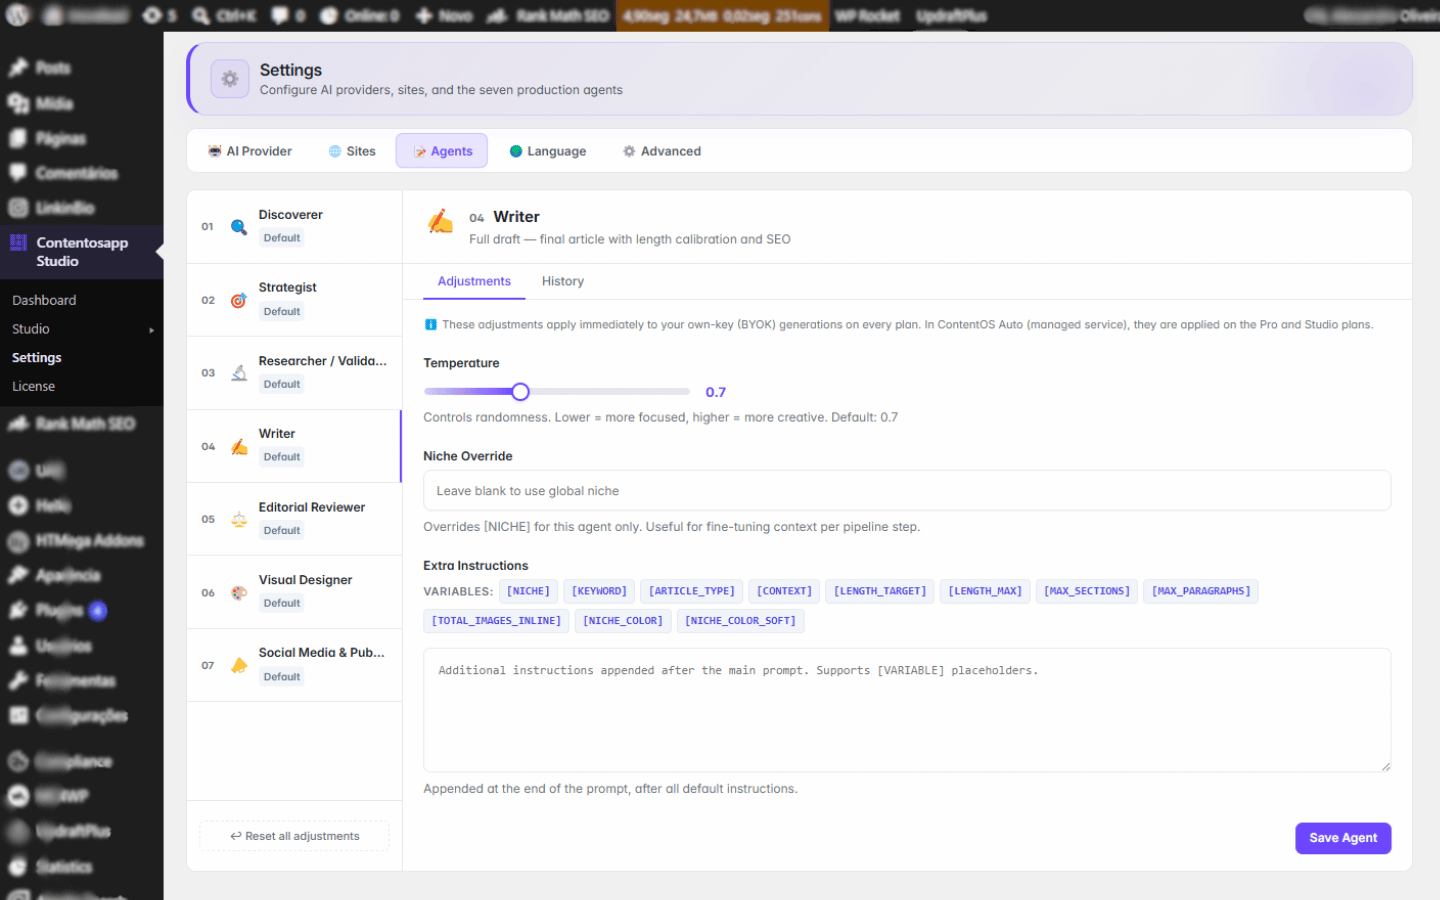Screen dimensions: 1440x900
Task: Select the Strategist target icon
Action: coord(239,300)
